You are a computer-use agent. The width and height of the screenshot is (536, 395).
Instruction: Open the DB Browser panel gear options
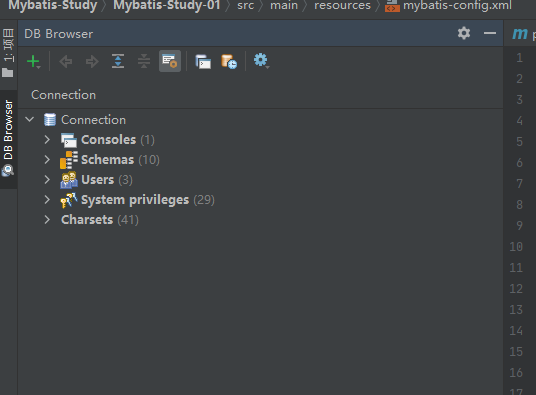(x=464, y=33)
